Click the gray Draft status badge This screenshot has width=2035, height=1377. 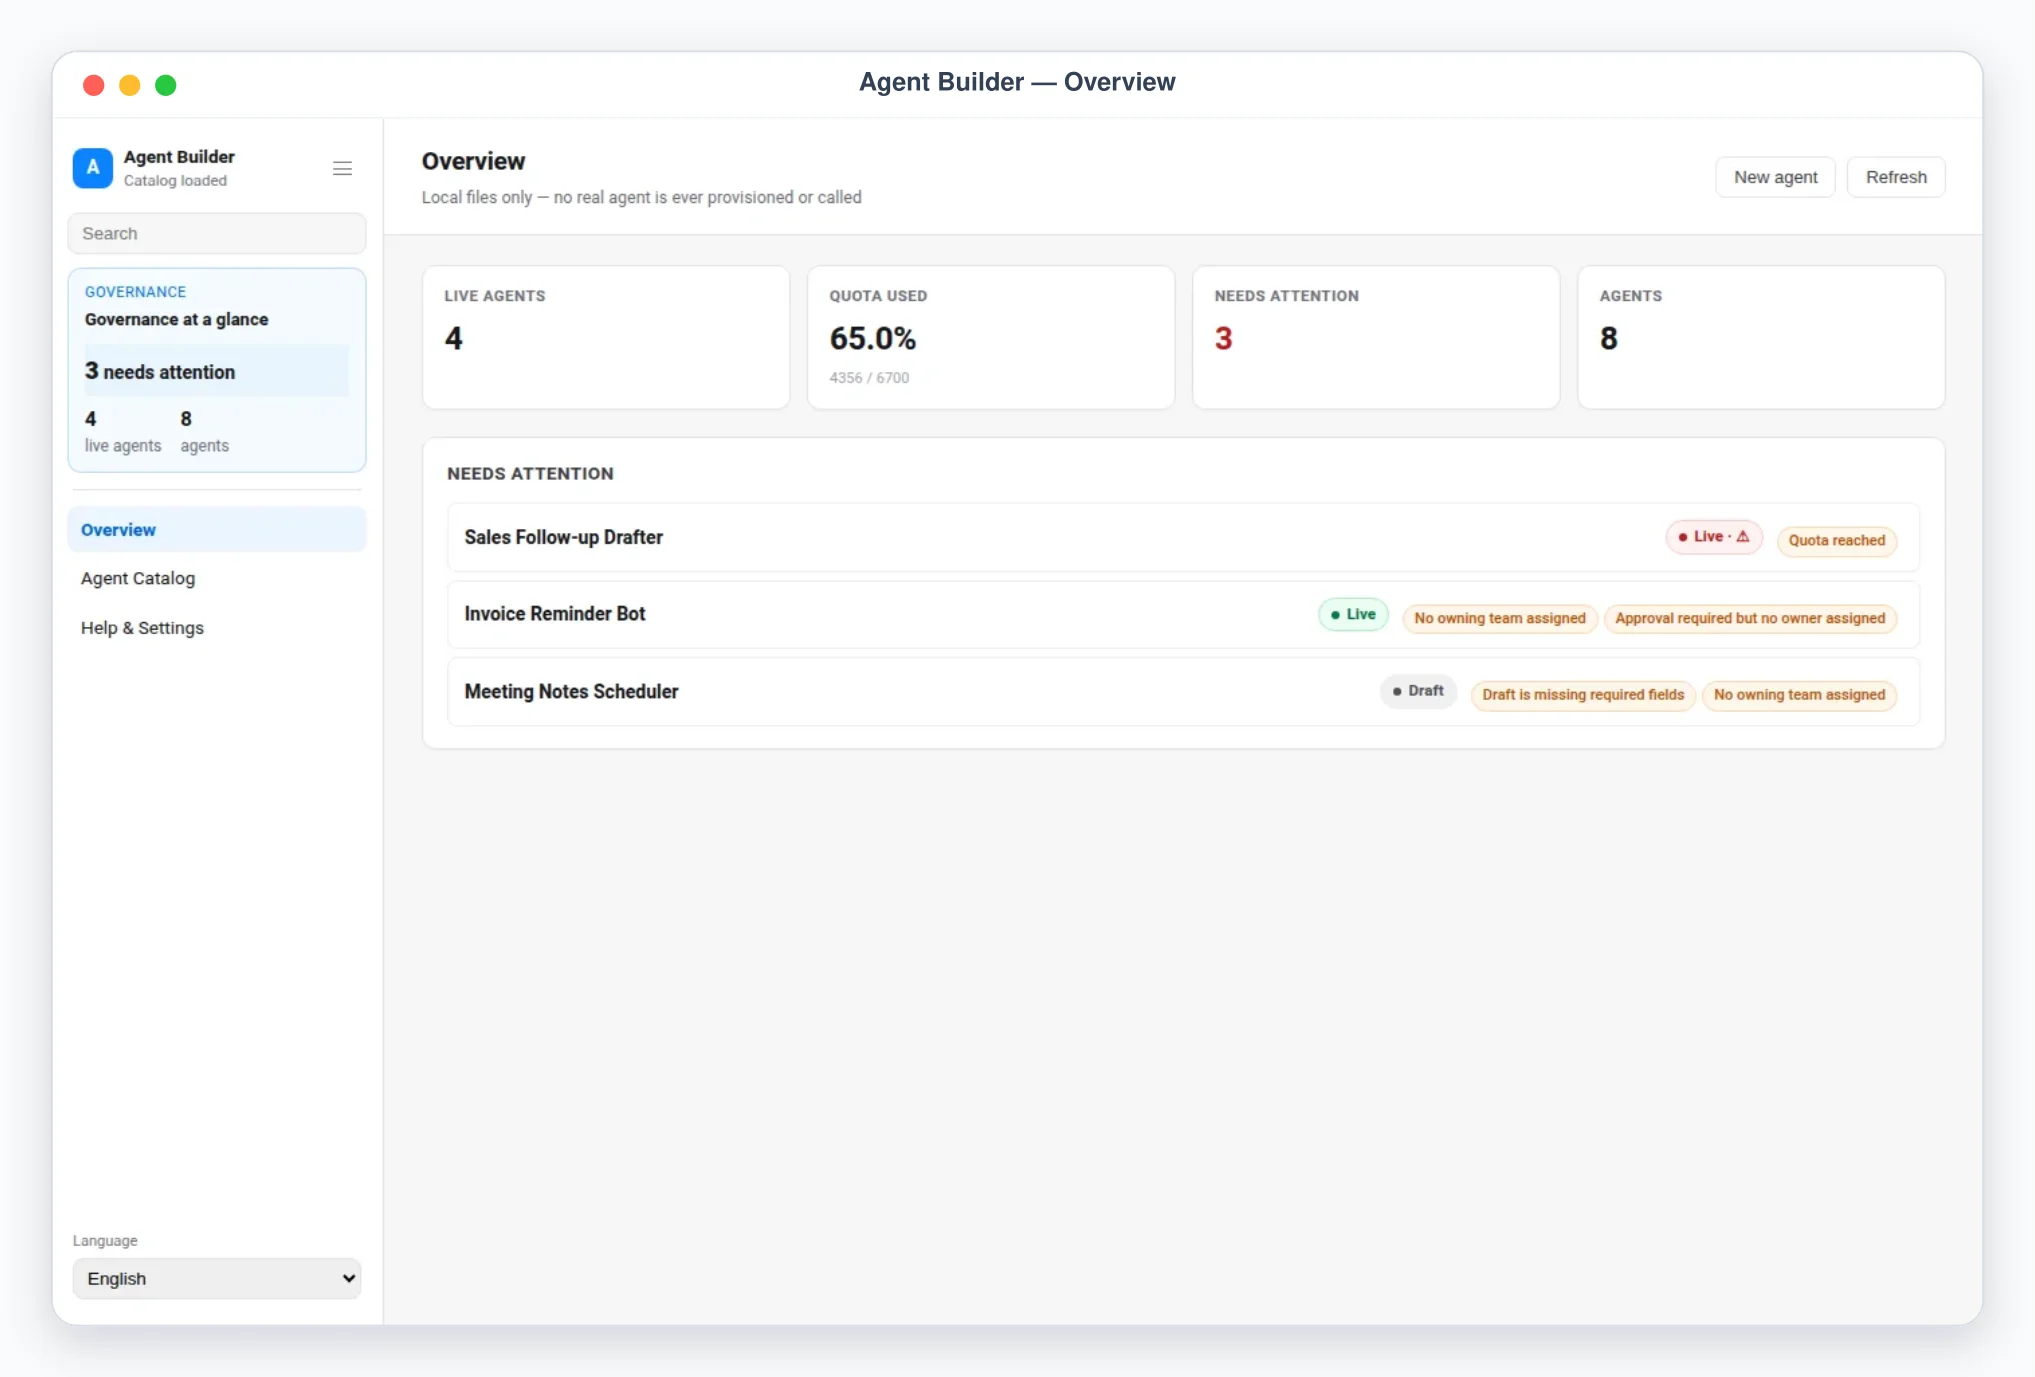pos(1418,691)
